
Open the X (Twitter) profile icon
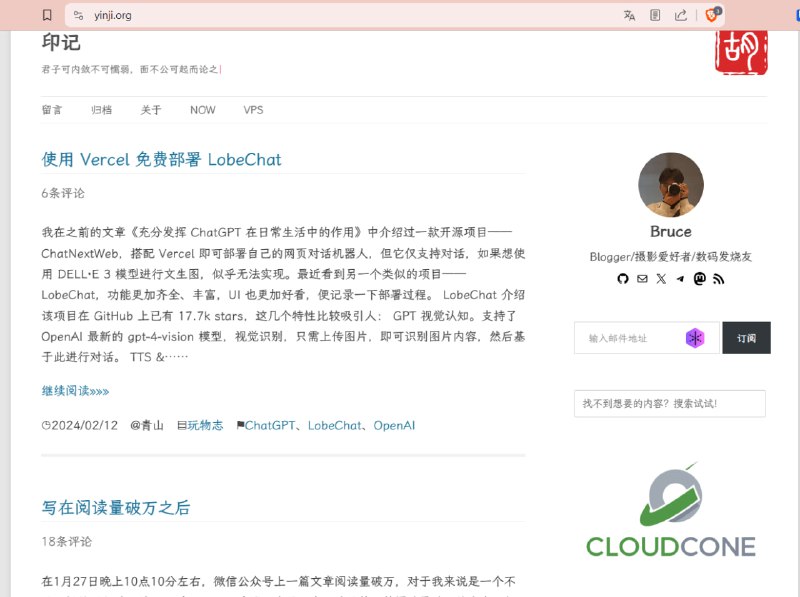(662, 279)
